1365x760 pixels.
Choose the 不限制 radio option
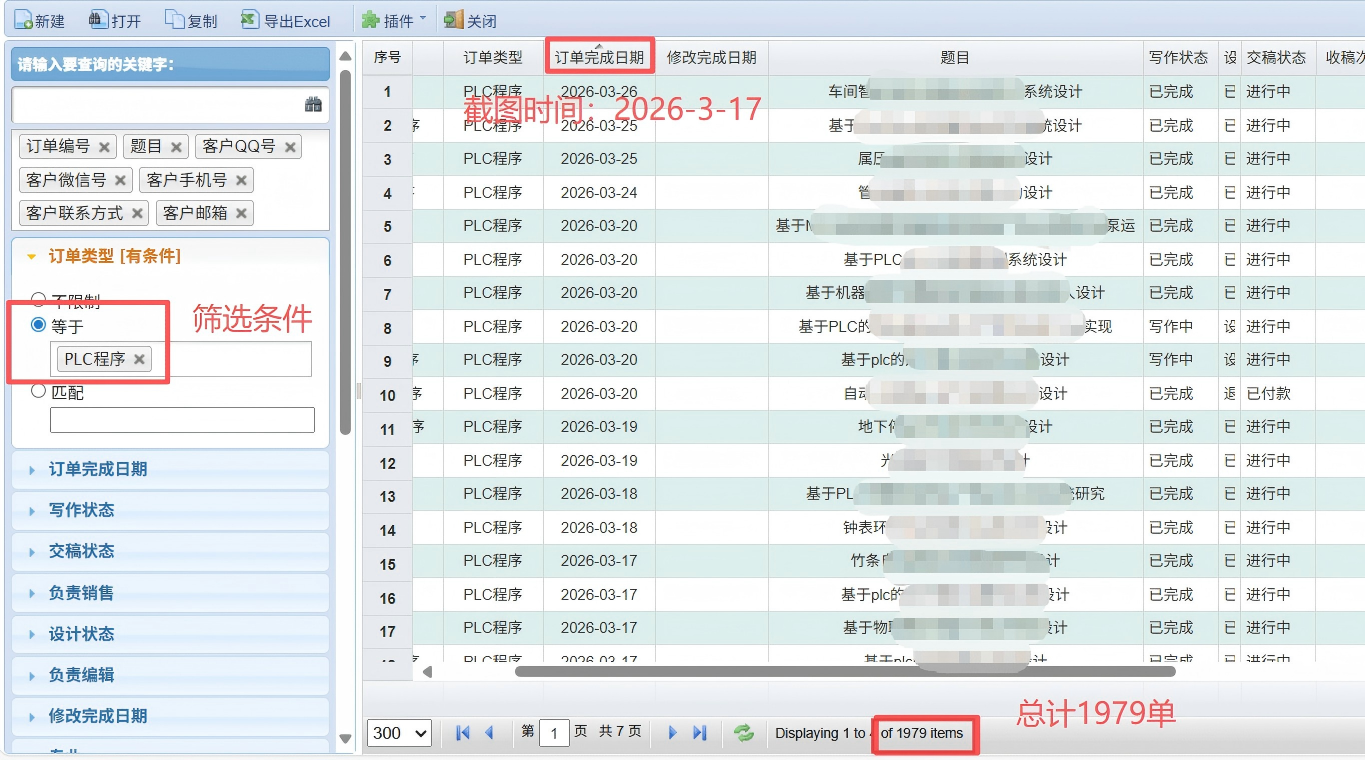click(x=37, y=297)
